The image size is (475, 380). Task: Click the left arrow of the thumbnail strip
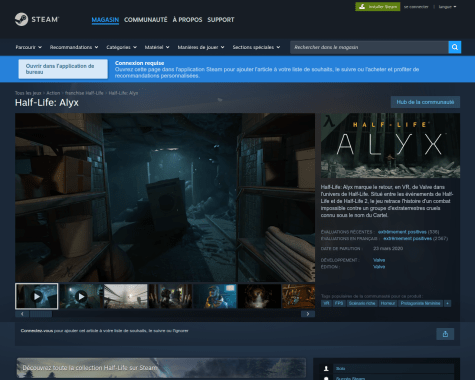(x=22, y=314)
